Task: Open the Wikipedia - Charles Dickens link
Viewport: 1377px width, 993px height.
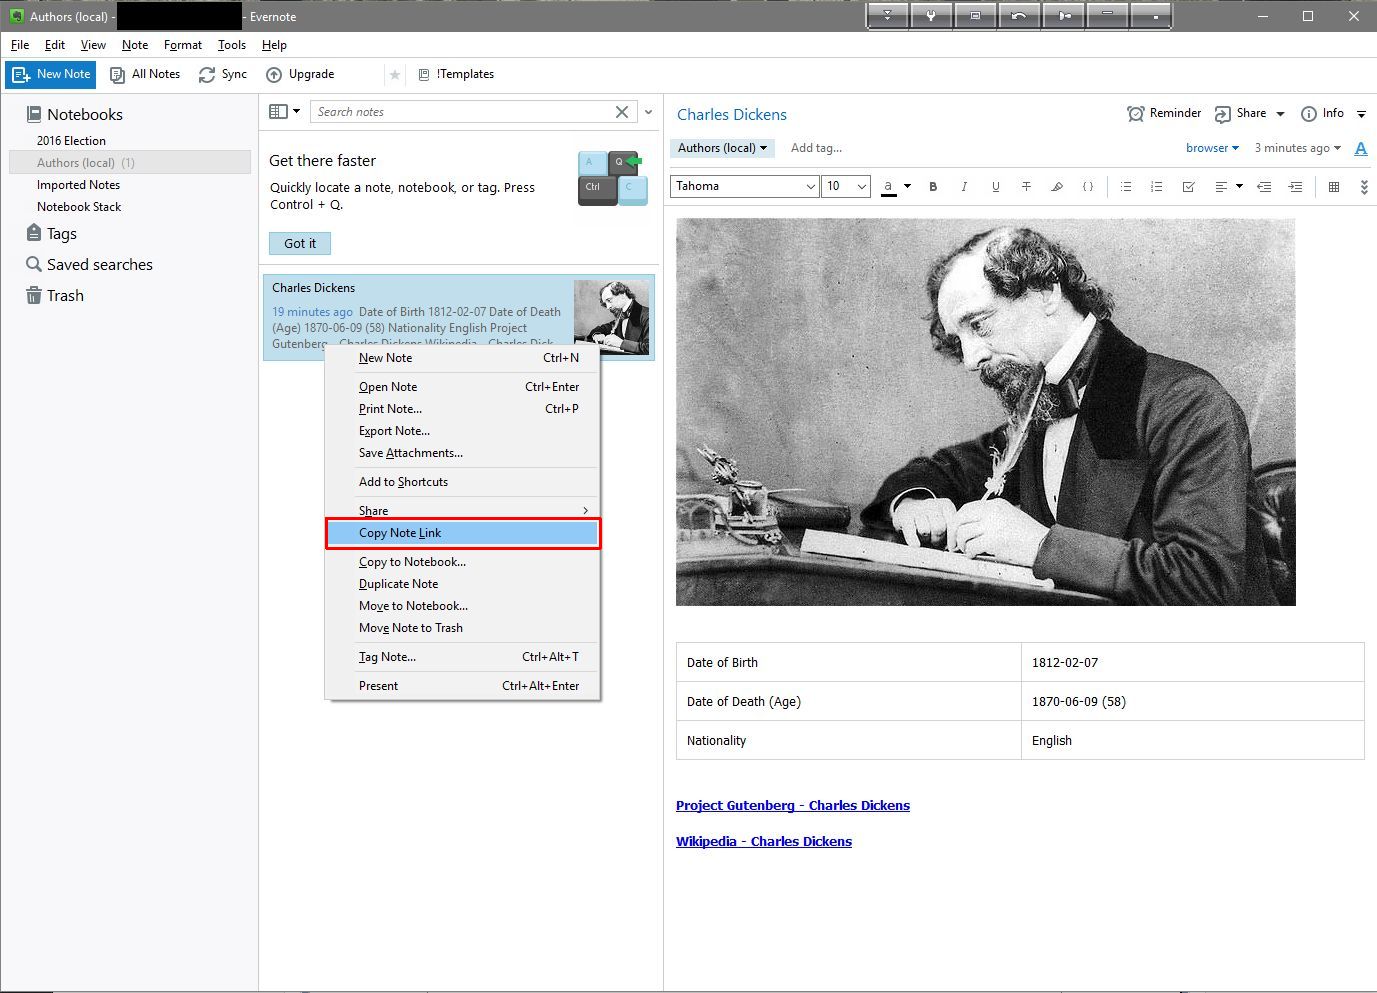Action: (764, 841)
